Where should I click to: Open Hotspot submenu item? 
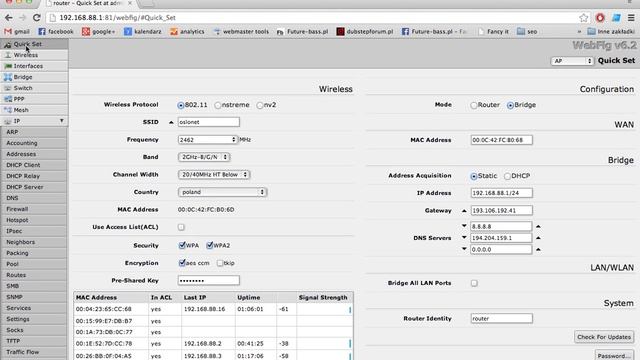(x=34, y=220)
